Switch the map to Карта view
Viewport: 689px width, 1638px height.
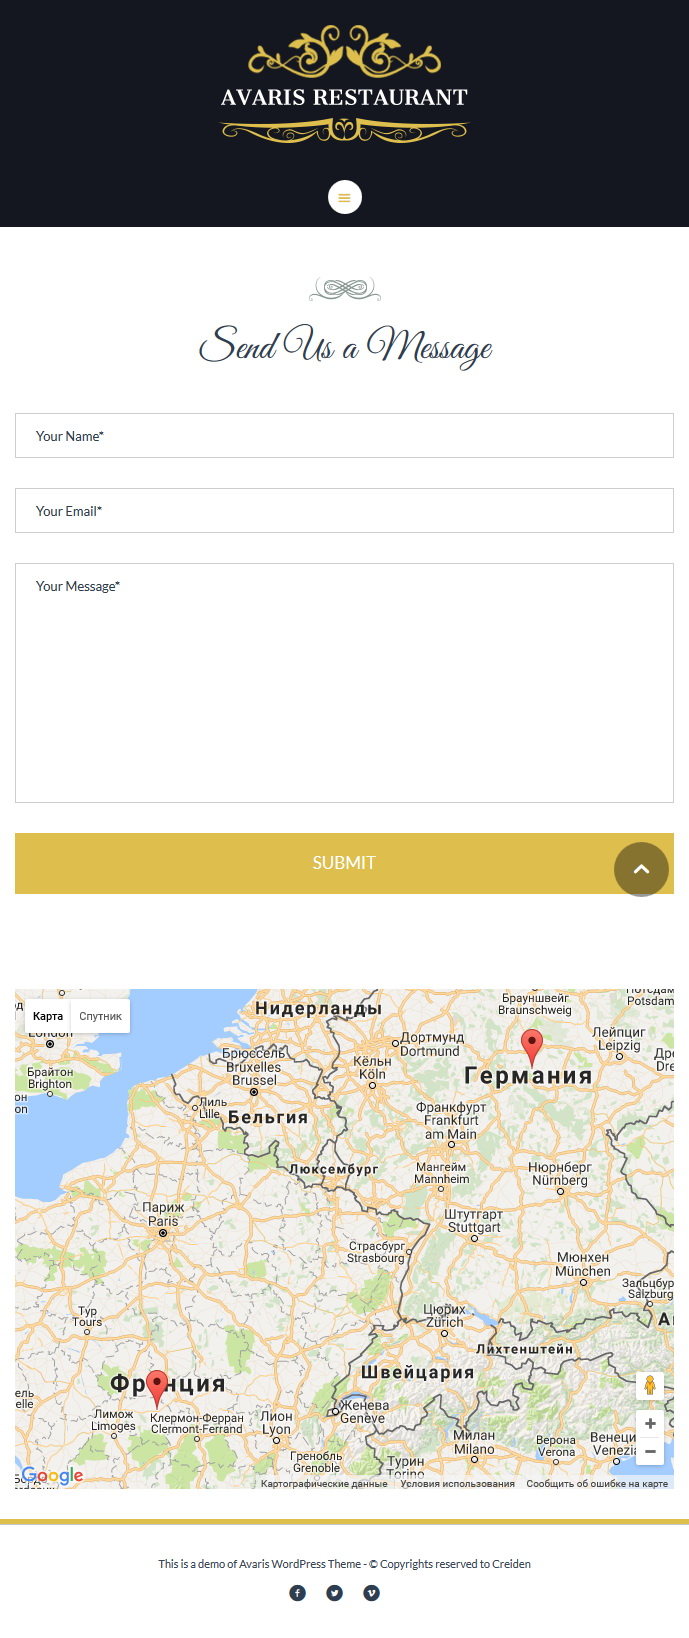click(48, 1016)
